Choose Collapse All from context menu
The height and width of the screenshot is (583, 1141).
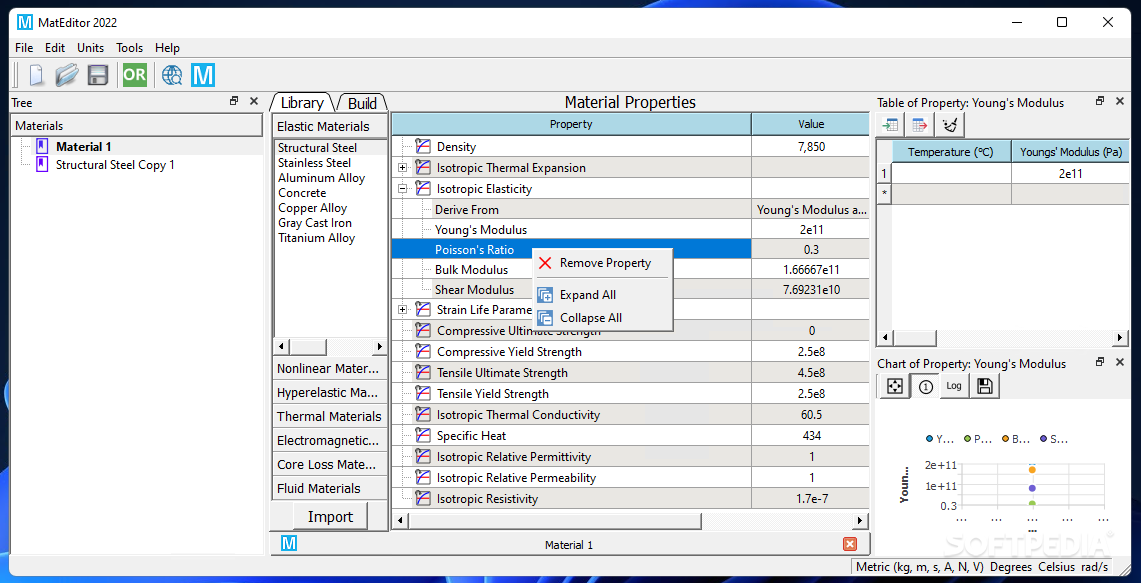tap(602, 317)
